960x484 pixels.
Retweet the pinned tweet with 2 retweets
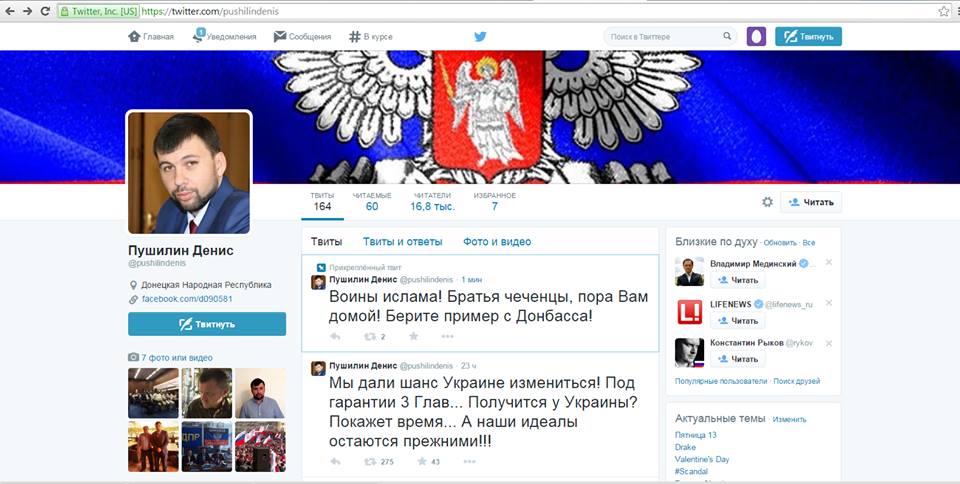pos(370,337)
